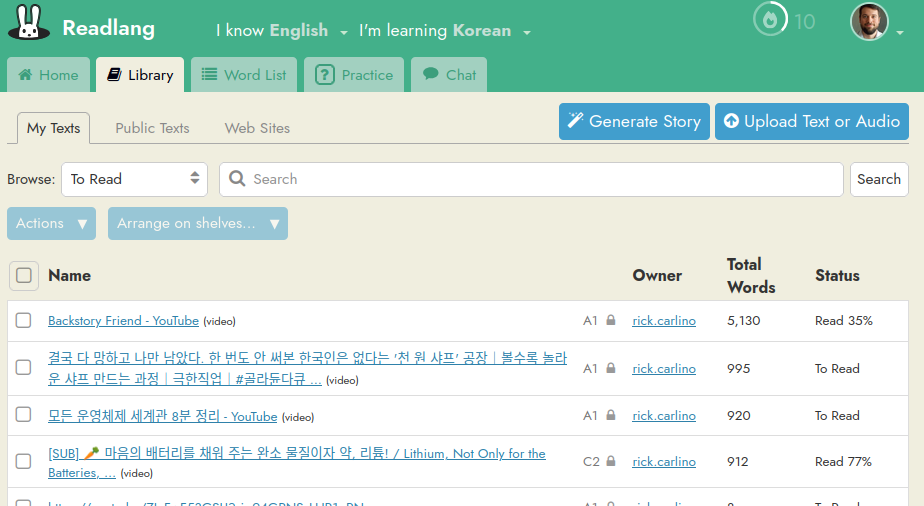The image size is (924, 506).
Task: Click the lock icon on the Lithium video row
Action: coord(610,462)
